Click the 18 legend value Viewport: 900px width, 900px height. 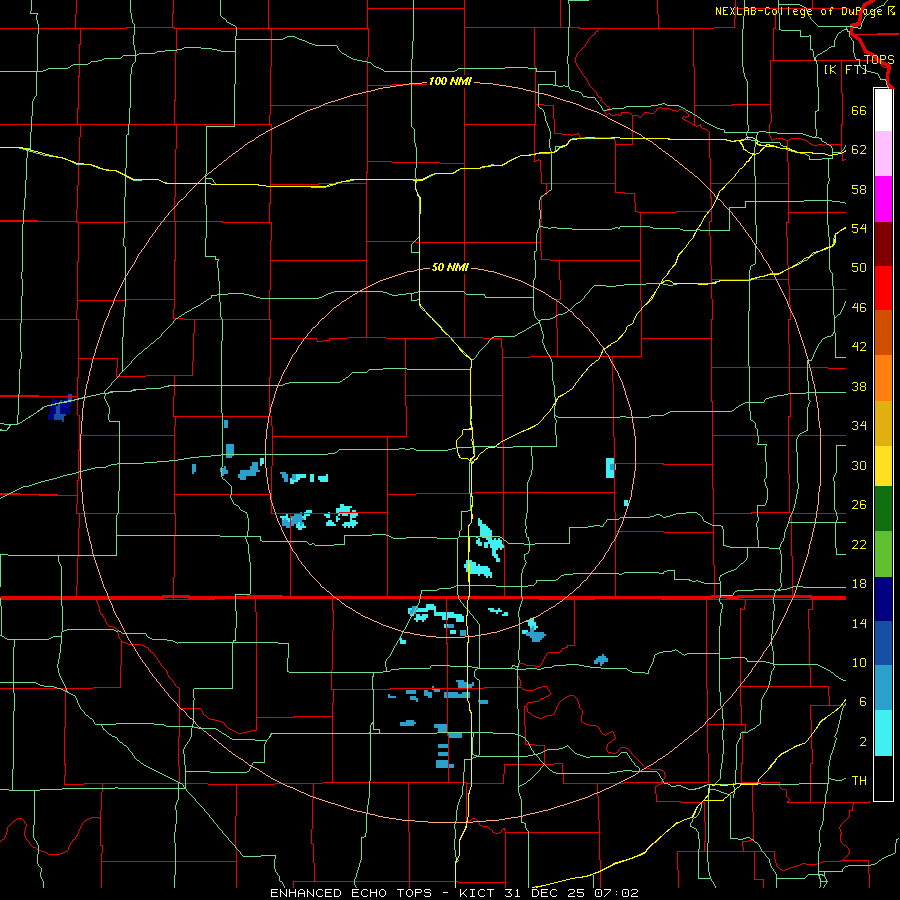pyautogui.click(x=859, y=584)
